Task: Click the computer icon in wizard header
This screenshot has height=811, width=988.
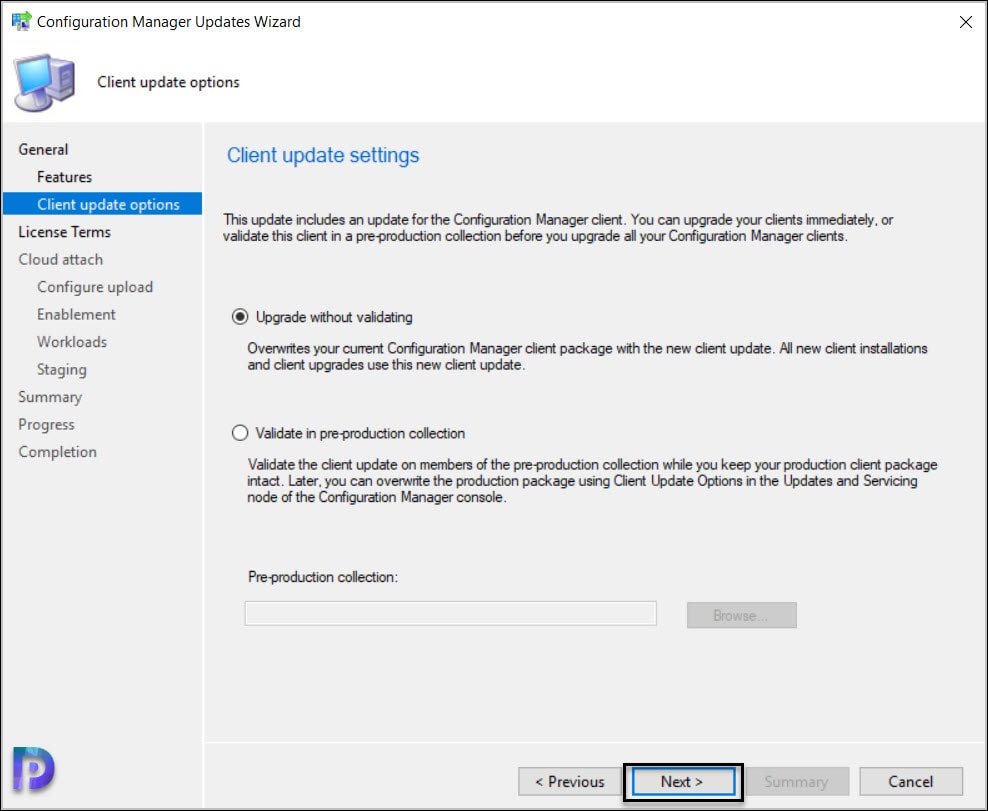Action: tap(45, 83)
